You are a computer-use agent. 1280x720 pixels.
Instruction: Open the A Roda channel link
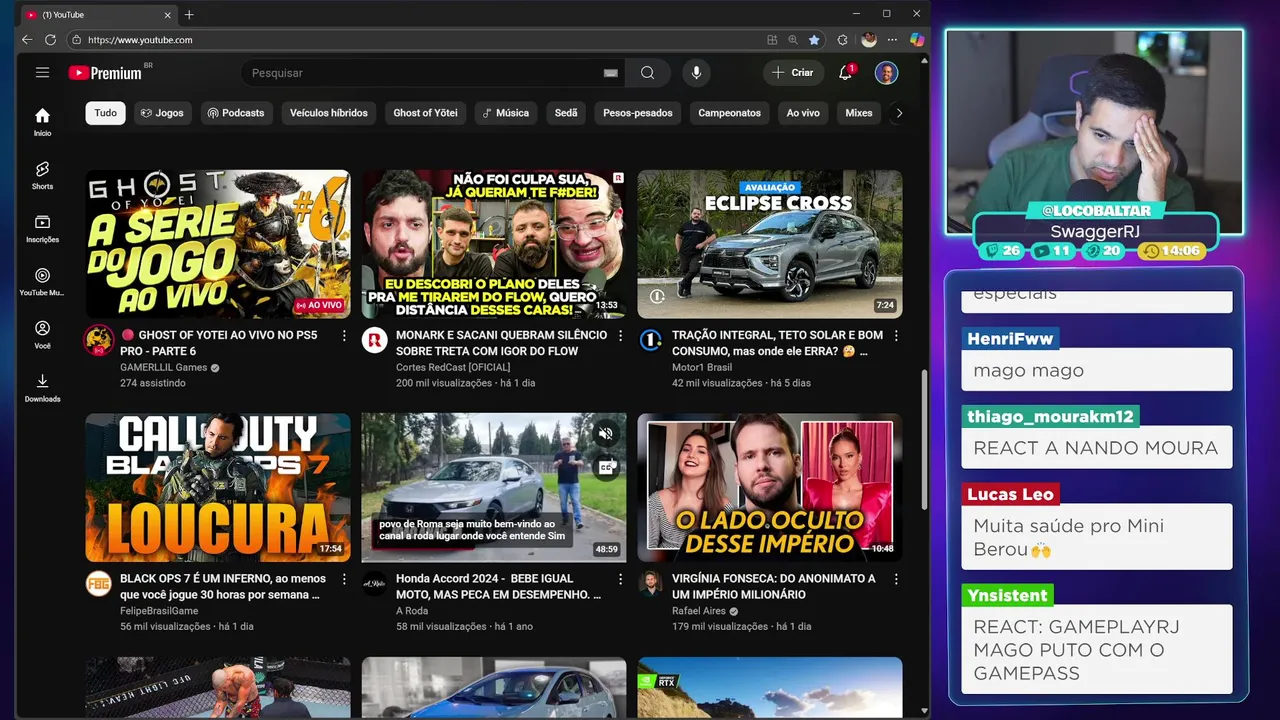(412, 611)
